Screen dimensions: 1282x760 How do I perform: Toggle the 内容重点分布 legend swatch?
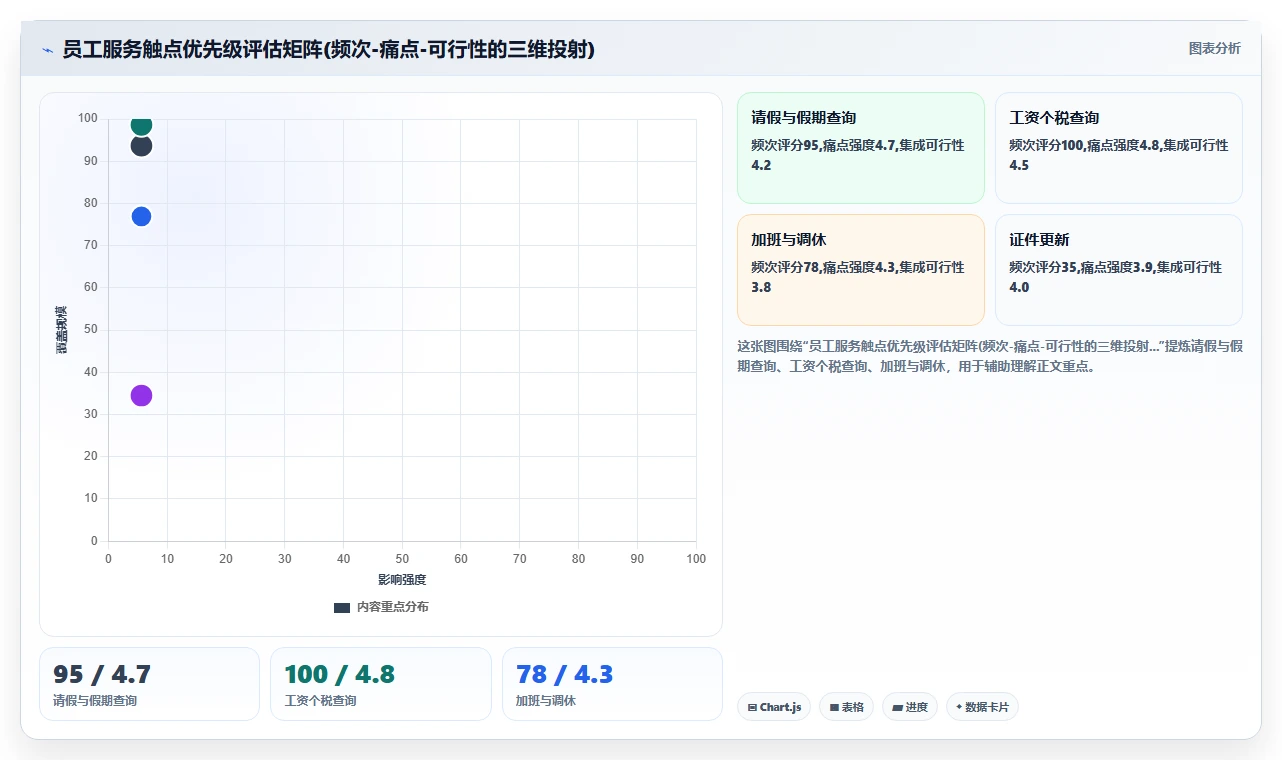342,607
